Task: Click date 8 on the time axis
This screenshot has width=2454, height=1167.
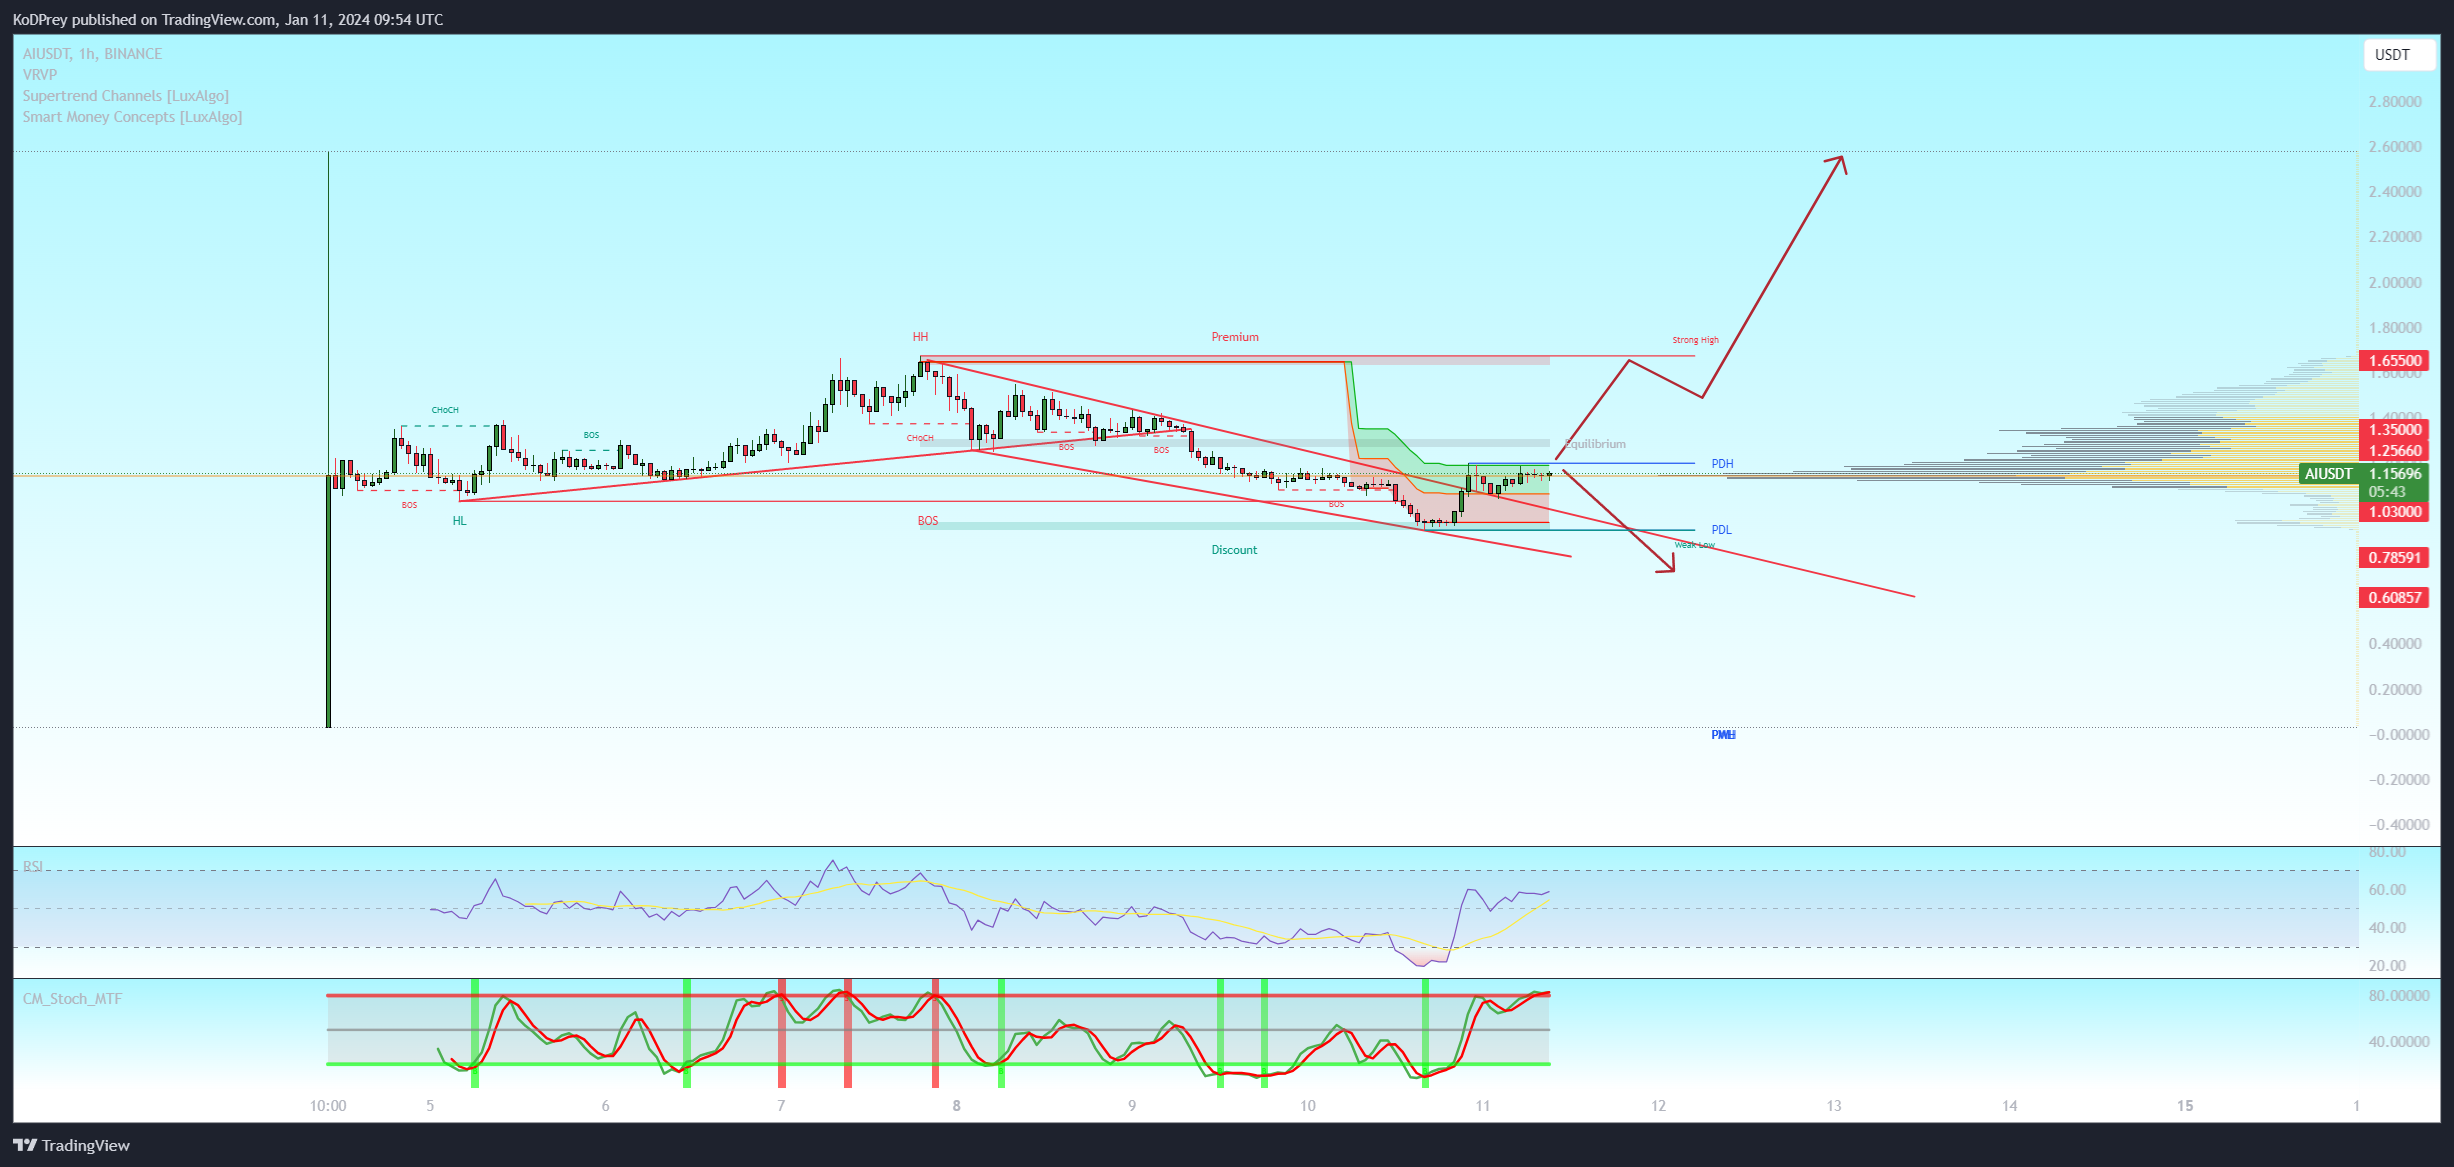Action: (957, 1106)
